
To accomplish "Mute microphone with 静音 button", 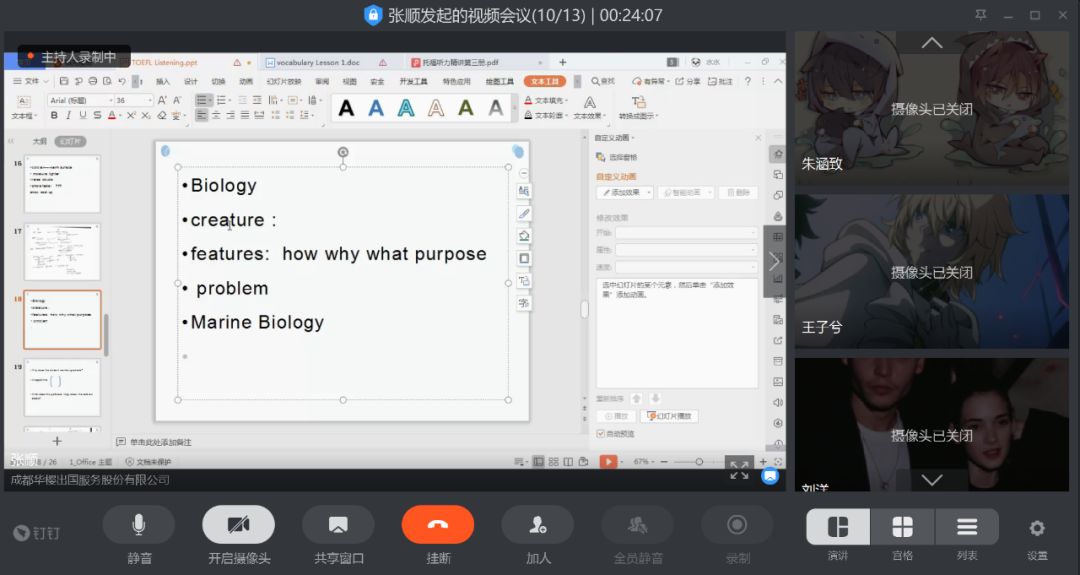I will 138,525.
